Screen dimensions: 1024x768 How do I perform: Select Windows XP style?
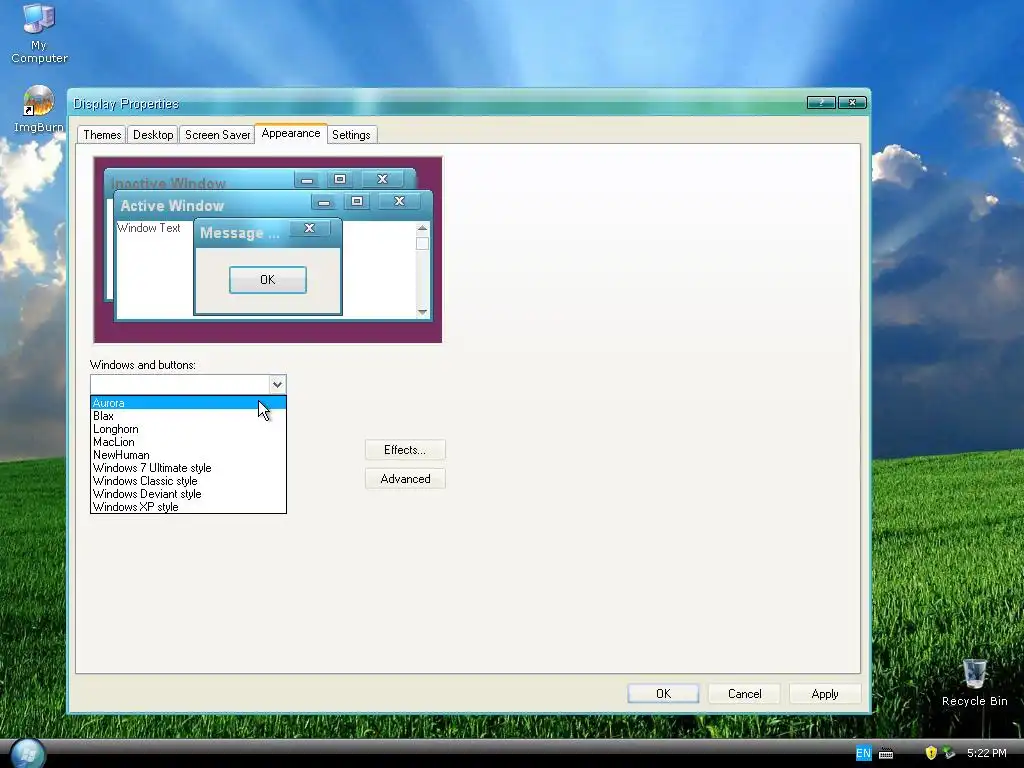pos(188,507)
